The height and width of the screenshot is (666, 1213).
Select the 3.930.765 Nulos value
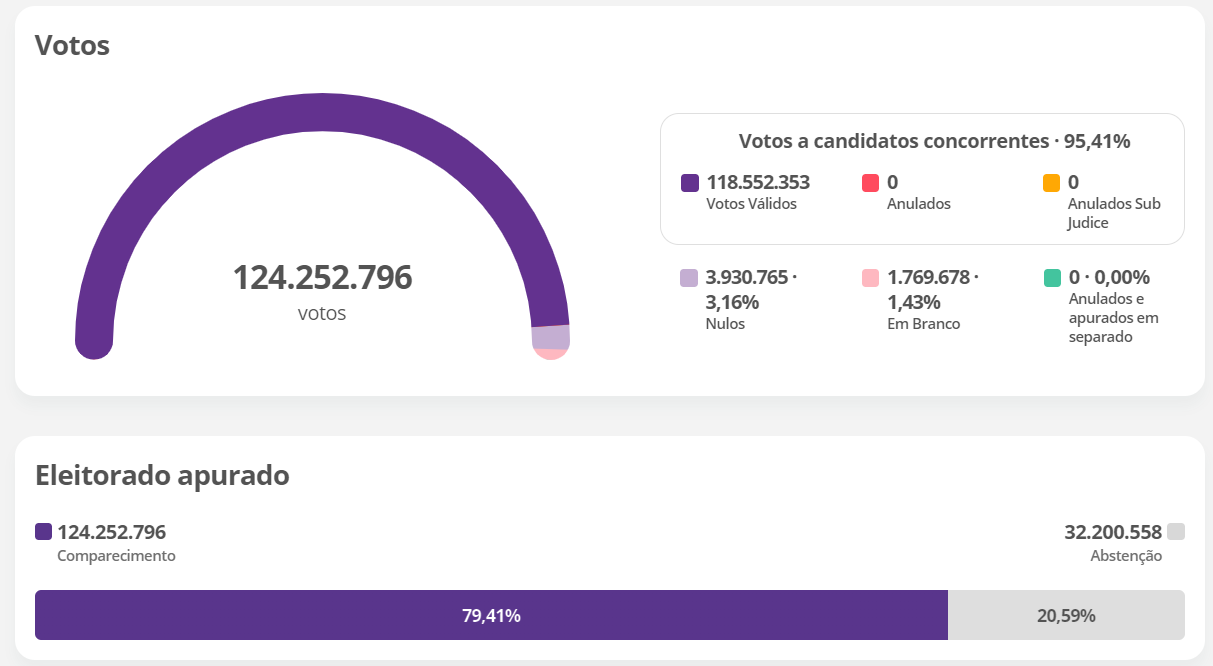[749, 277]
